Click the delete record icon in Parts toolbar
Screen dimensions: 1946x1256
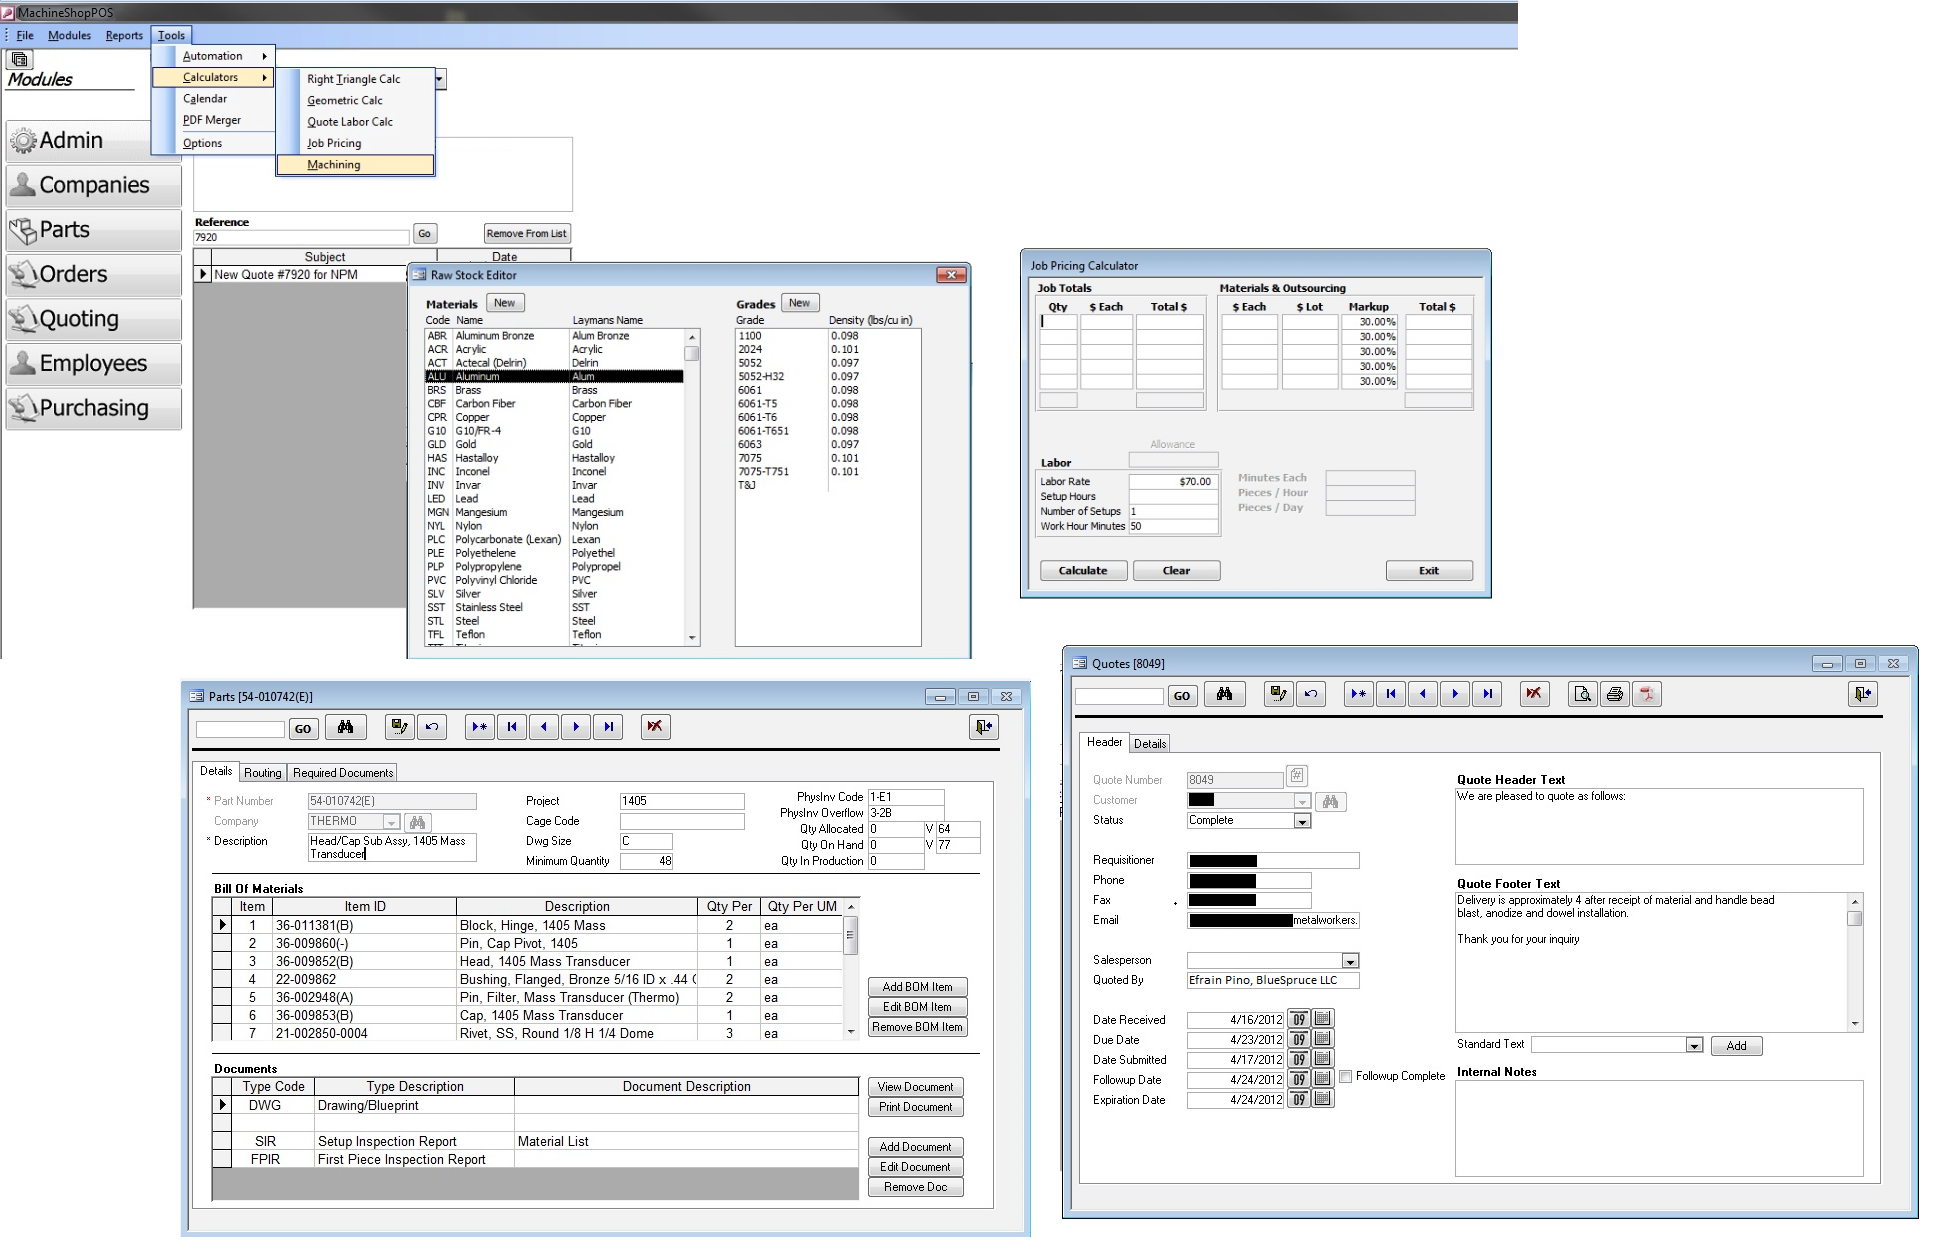click(655, 727)
